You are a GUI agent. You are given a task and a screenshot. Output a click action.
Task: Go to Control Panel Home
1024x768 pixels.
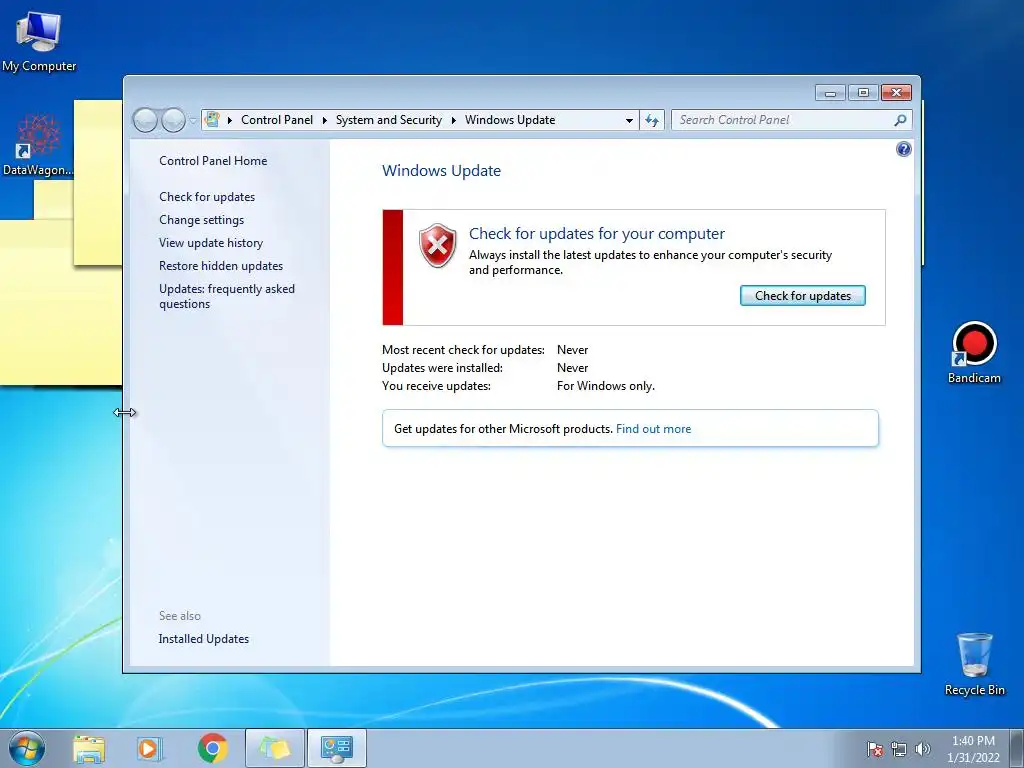[213, 161]
